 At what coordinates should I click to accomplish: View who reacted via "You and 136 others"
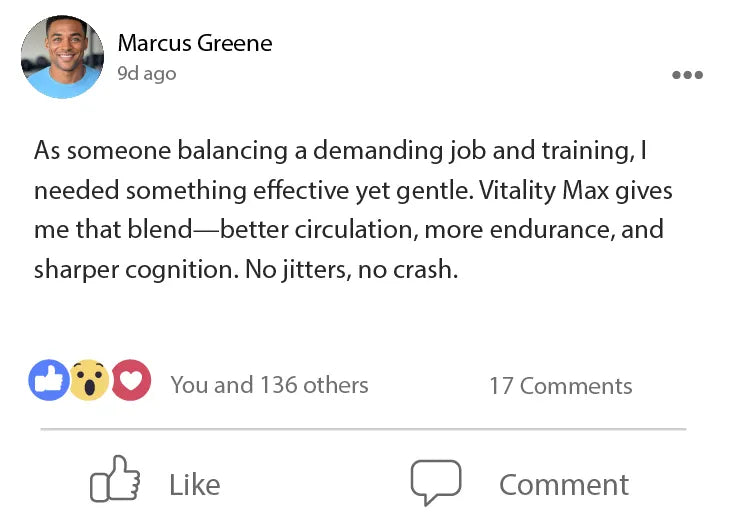pyautogui.click(x=269, y=385)
